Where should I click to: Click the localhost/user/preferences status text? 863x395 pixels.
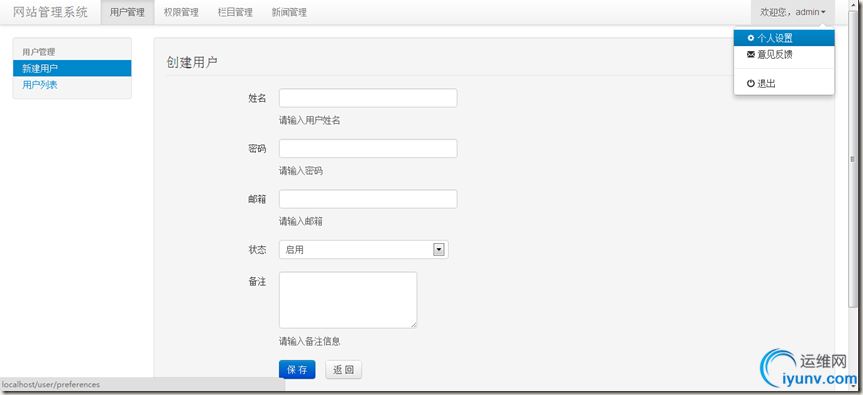[51, 385]
